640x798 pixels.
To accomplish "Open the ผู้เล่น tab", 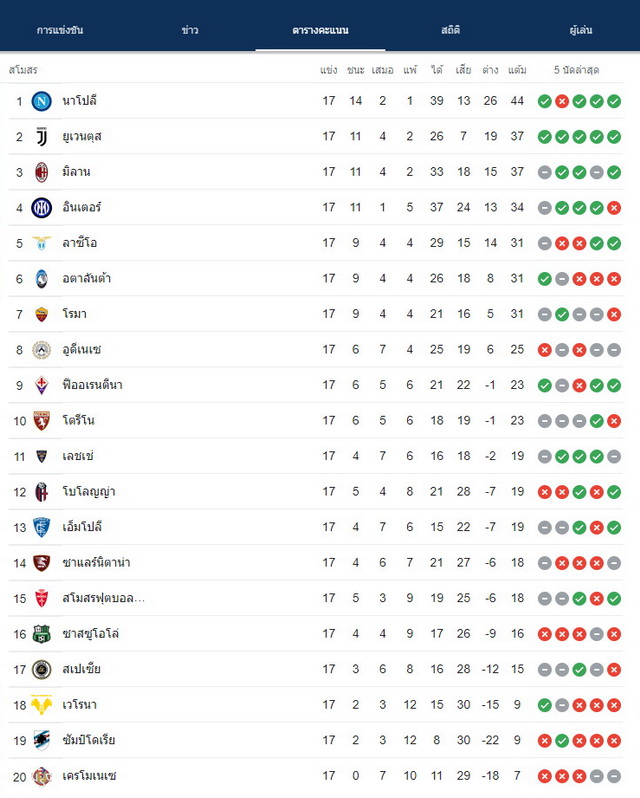I will [x=580, y=30].
